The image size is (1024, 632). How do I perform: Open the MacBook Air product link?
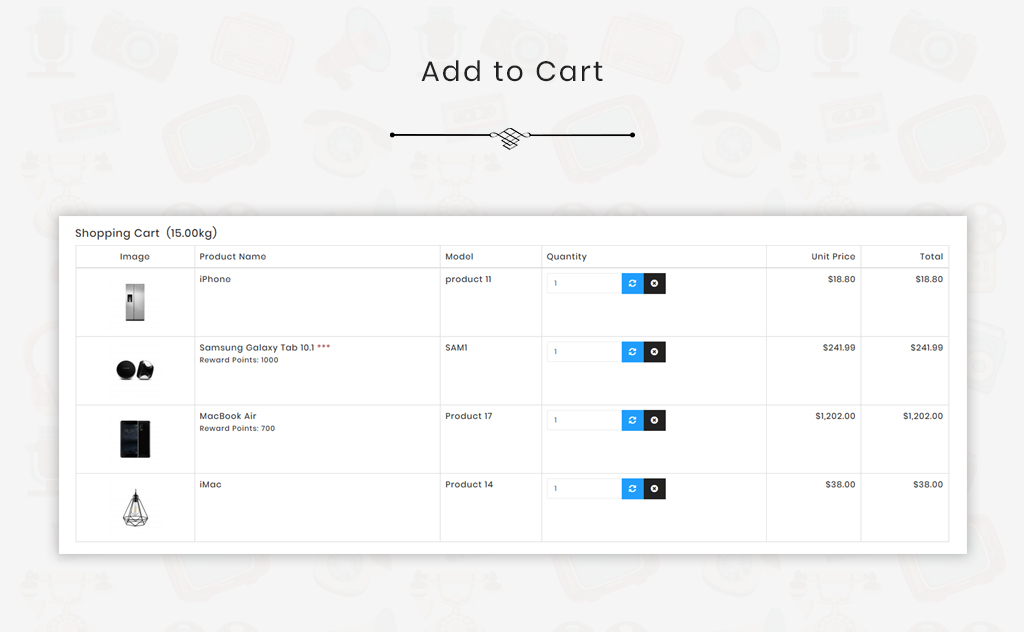pos(228,416)
